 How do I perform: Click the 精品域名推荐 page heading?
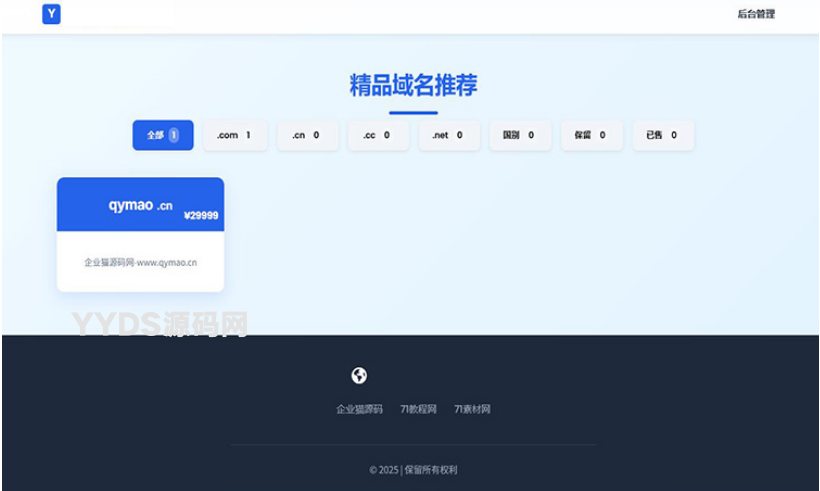click(x=413, y=85)
